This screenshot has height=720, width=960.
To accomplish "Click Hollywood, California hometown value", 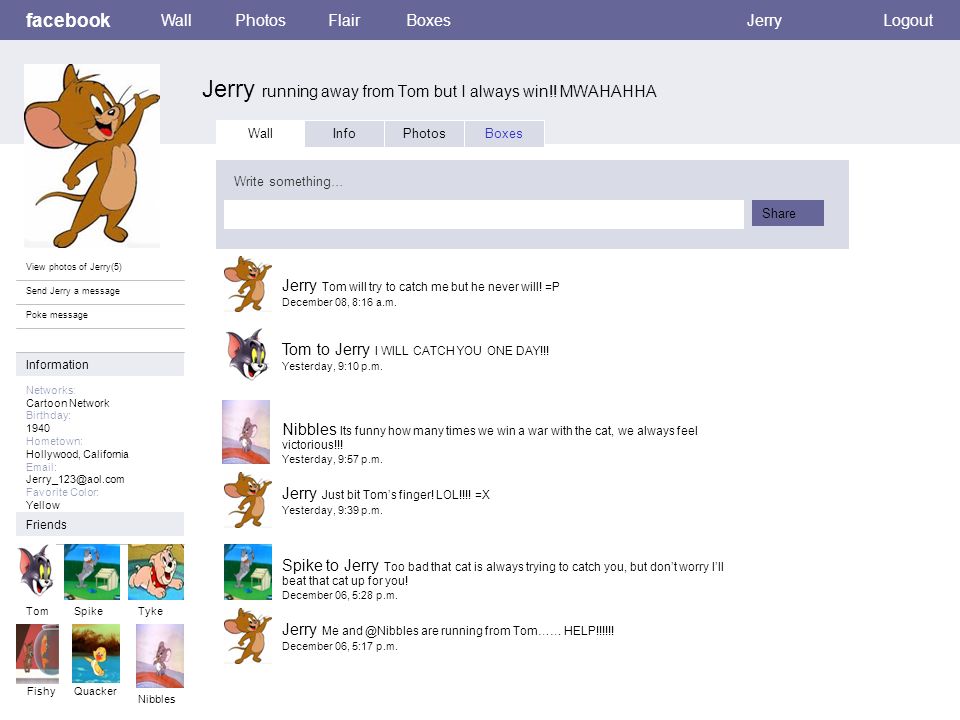I will coord(77,454).
